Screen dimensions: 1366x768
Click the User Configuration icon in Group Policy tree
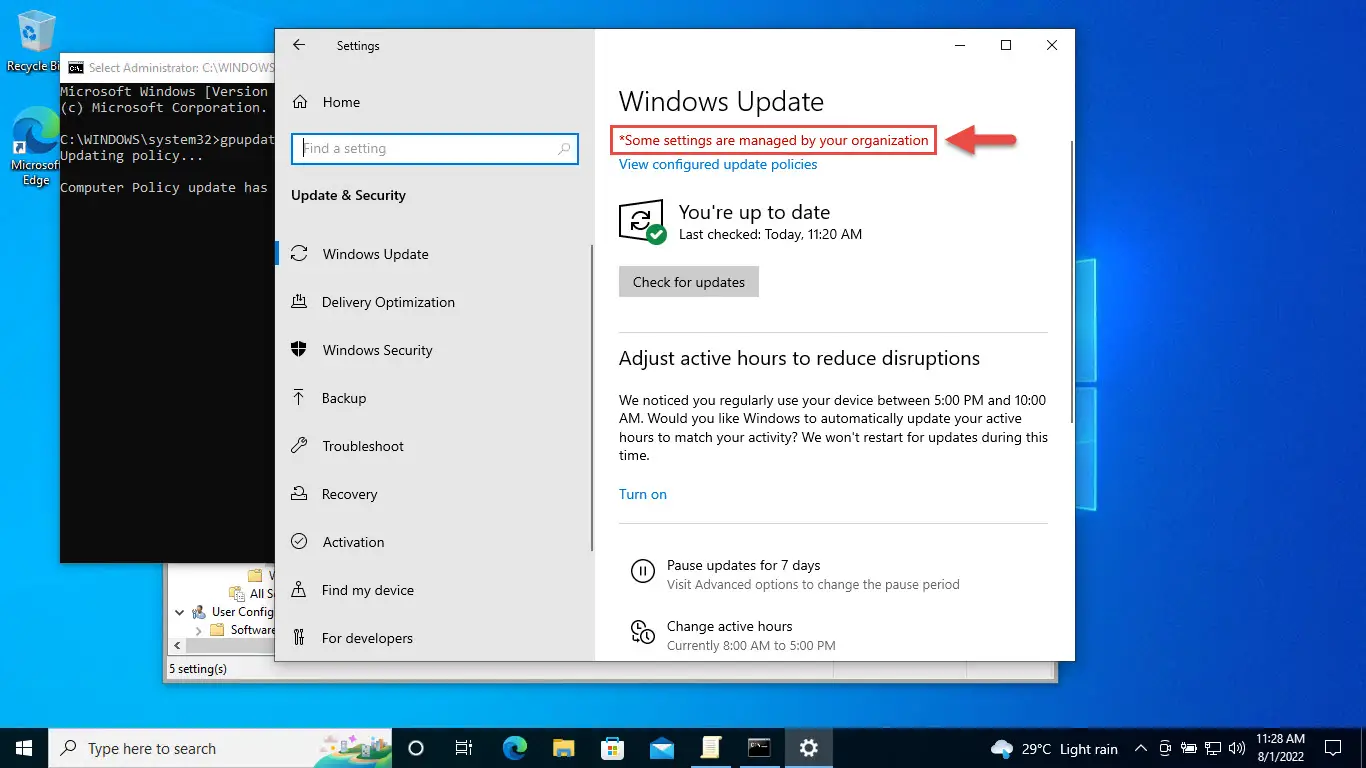click(198, 612)
